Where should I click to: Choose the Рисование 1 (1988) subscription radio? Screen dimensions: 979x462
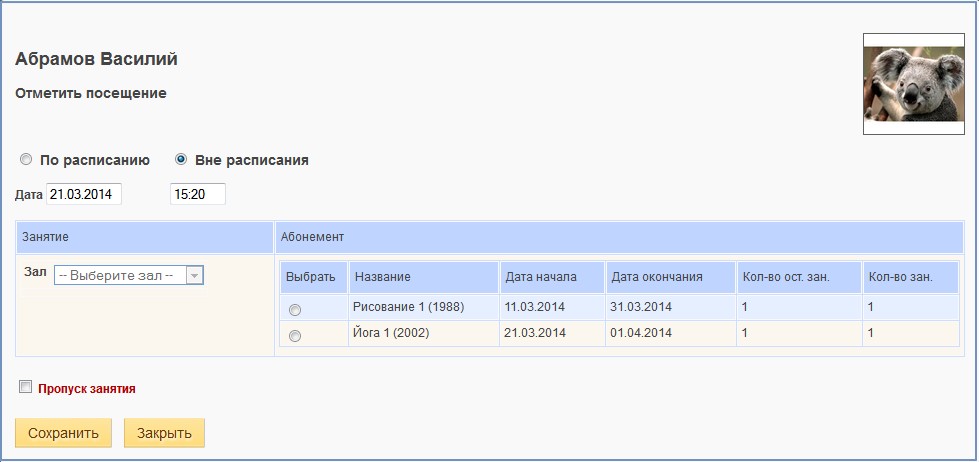pyautogui.click(x=295, y=310)
